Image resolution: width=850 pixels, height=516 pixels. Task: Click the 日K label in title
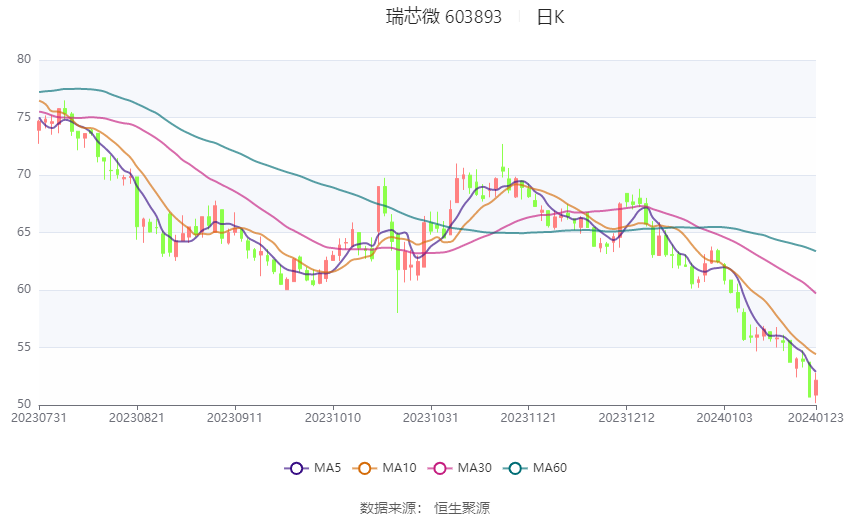[x=550, y=17]
